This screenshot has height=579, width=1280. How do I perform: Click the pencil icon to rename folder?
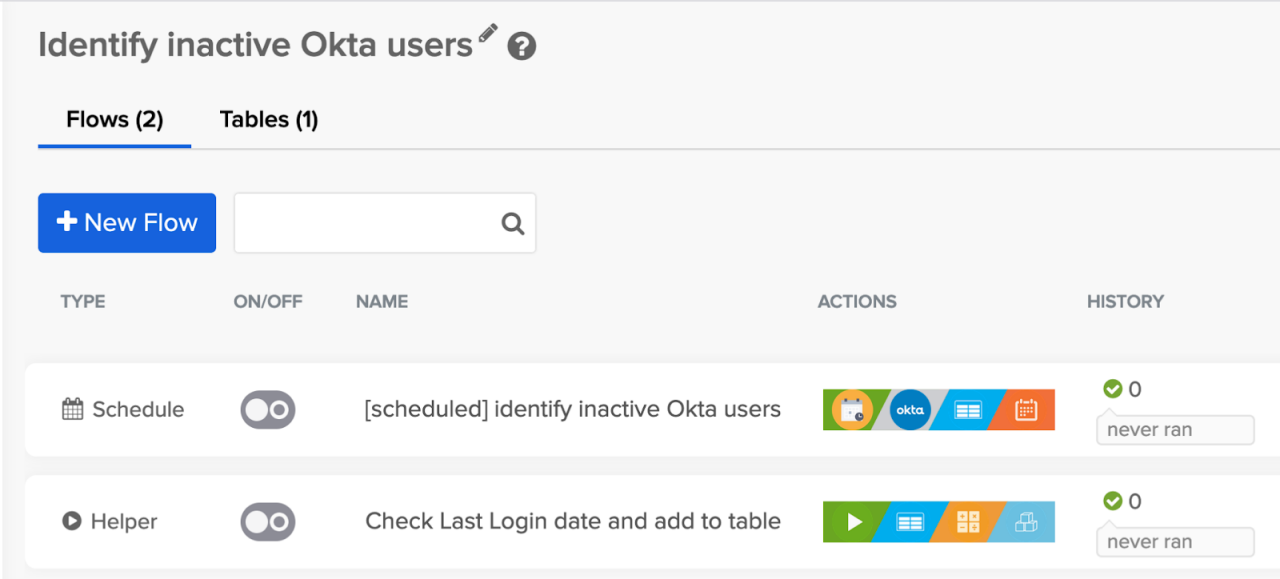pos(488,33)
